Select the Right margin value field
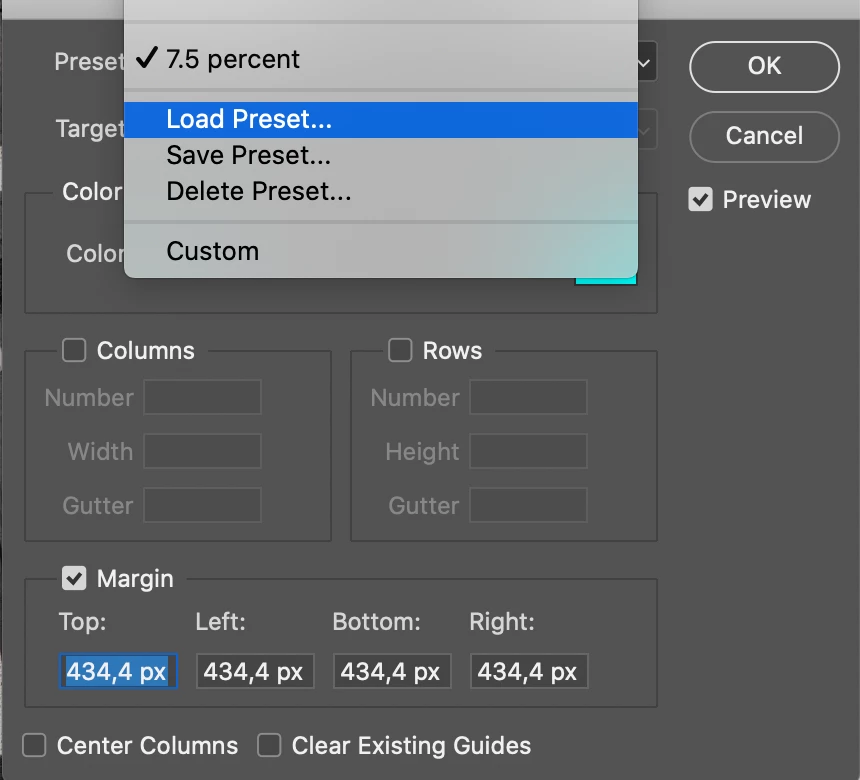The width and height of the screenshot is (860, 780). pyautogui.click(x=529, y=672)
